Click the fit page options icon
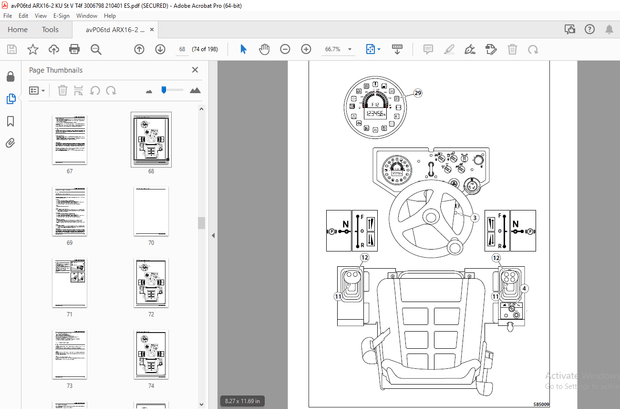 point(370,49)
